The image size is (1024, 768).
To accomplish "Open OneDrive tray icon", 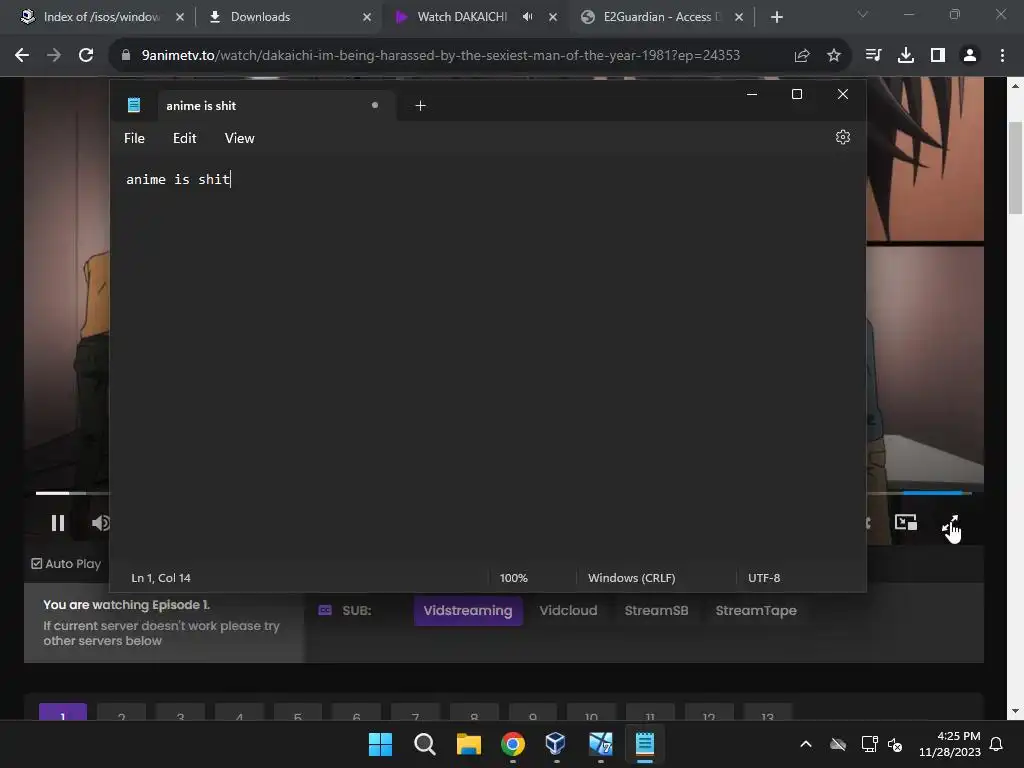I will [x=838, y=744].
